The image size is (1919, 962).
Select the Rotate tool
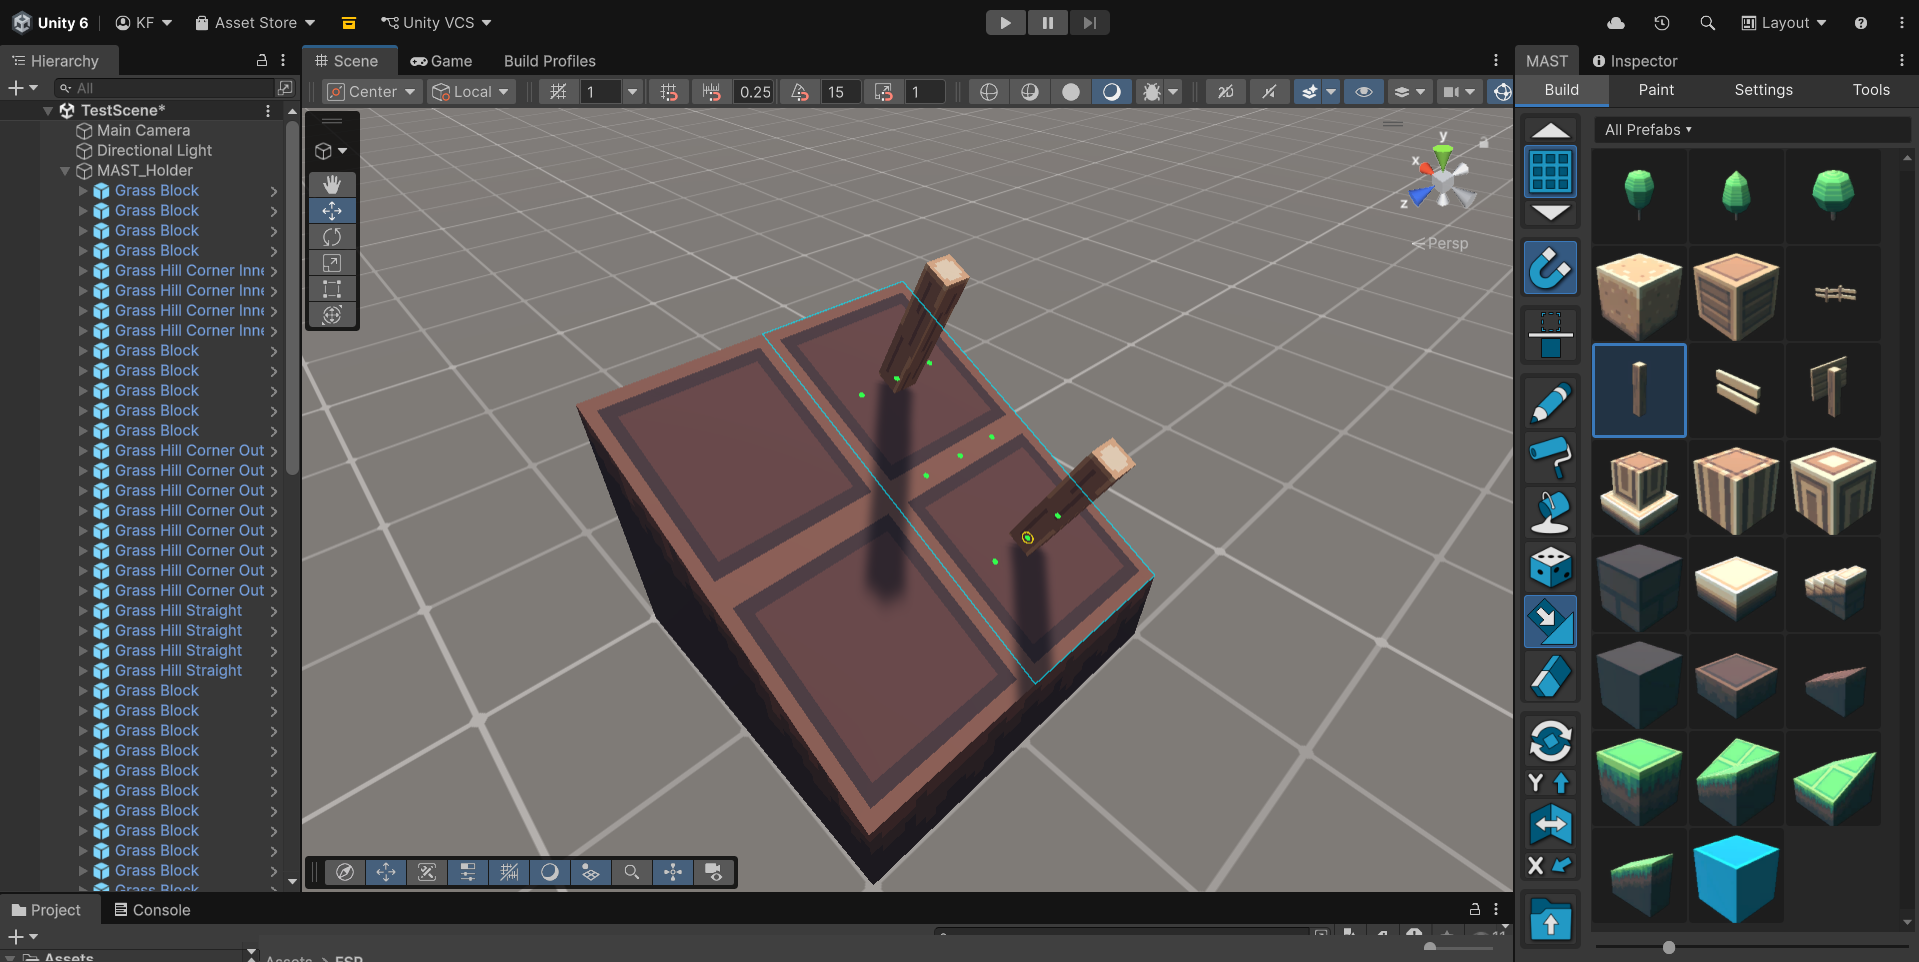pyautogui.click(x=332, y=237)
